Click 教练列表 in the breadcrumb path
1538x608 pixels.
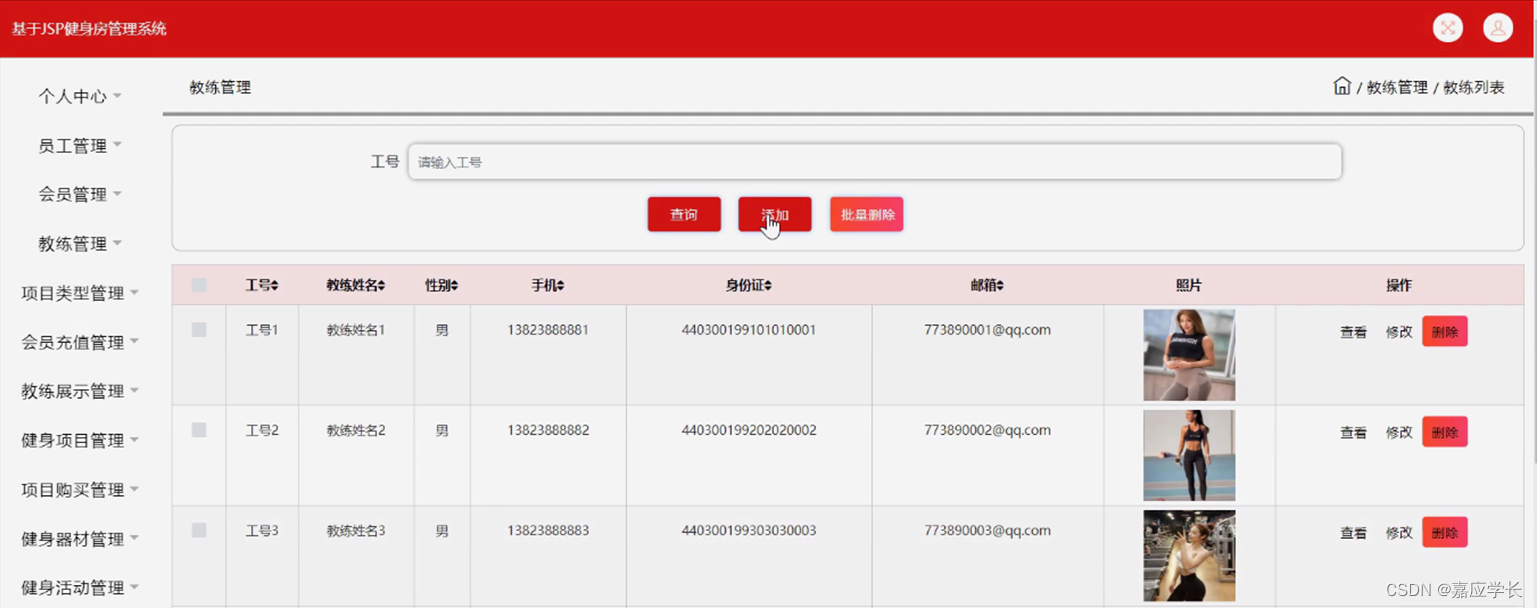tap(1474, 87)
